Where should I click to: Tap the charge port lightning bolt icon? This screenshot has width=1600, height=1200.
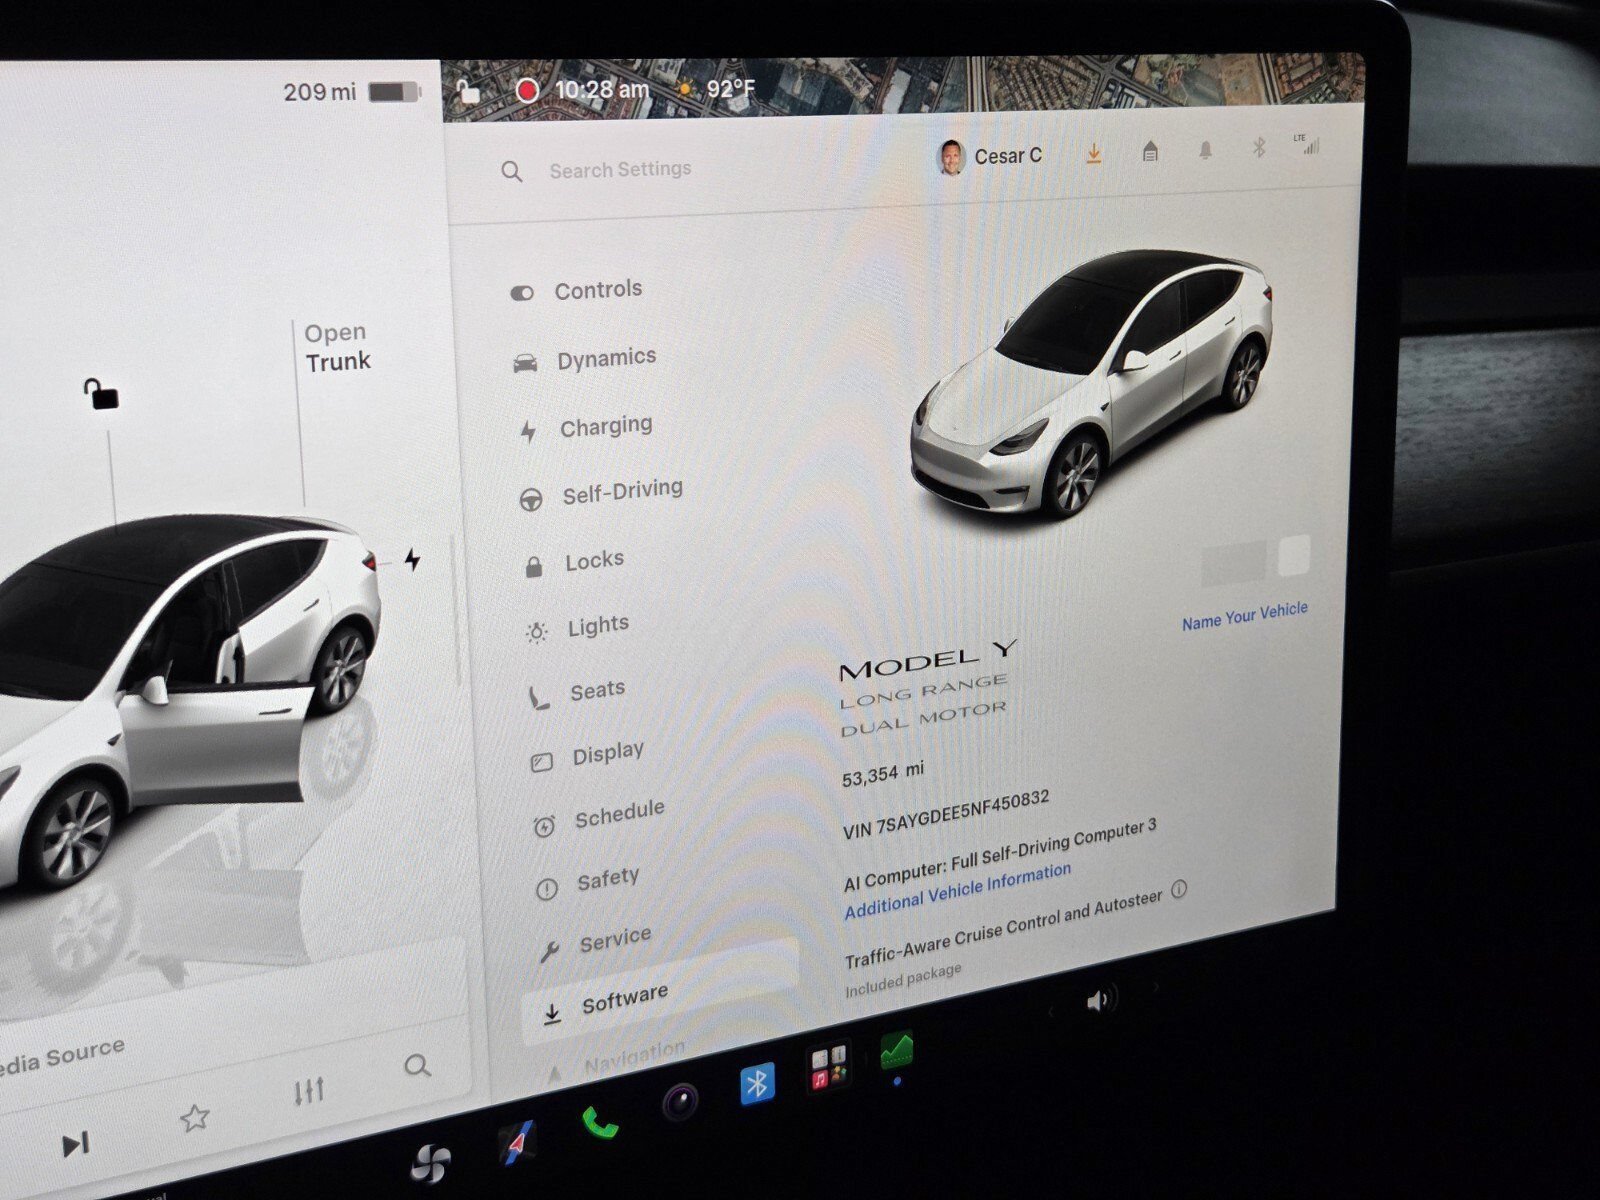click(413, 559)
